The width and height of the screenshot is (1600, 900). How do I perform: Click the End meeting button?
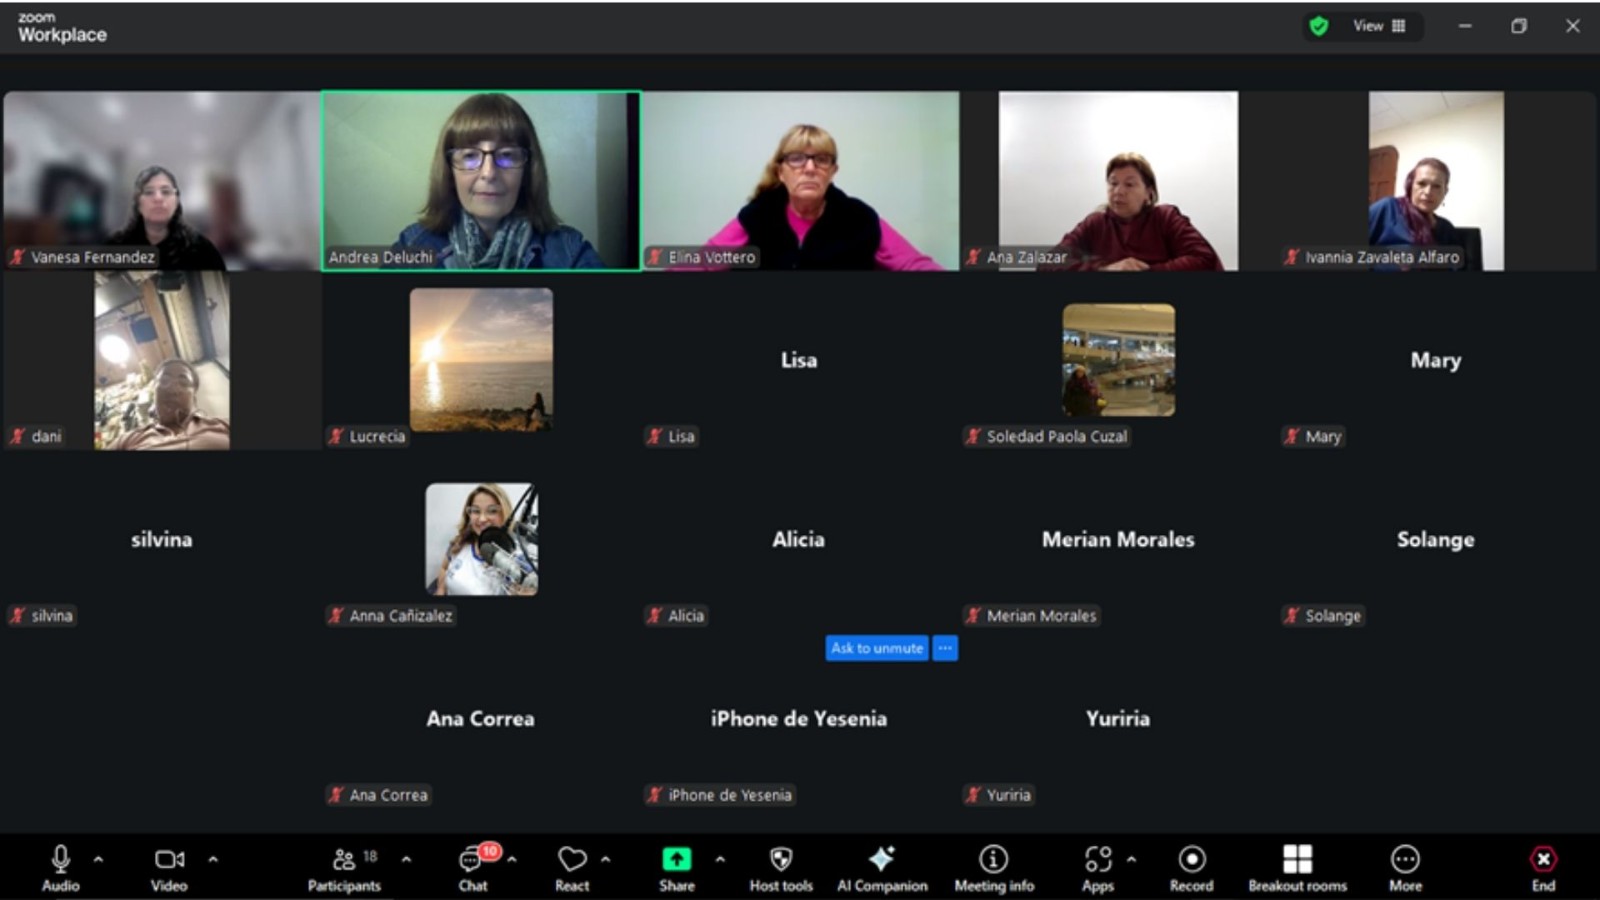pos(1543,868)
